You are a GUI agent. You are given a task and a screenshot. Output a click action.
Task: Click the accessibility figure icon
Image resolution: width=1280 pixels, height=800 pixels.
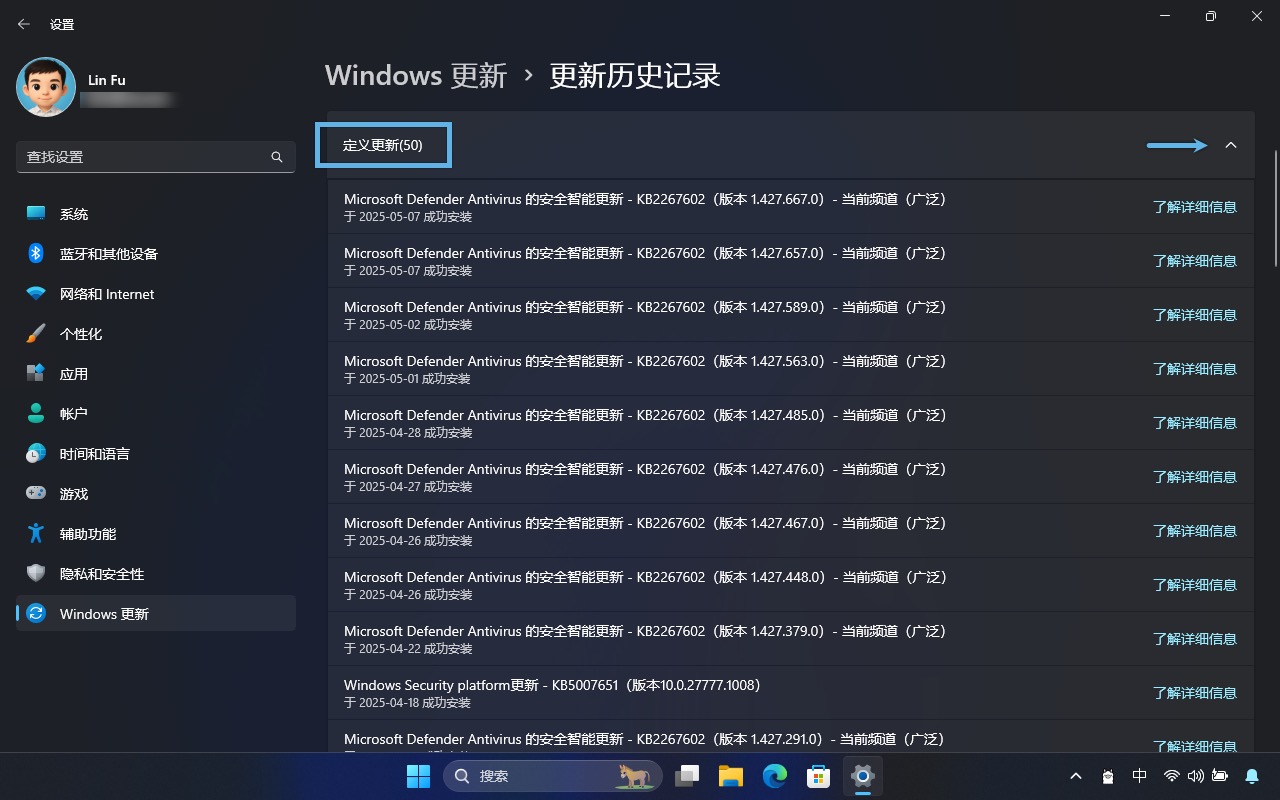point(36,534)
